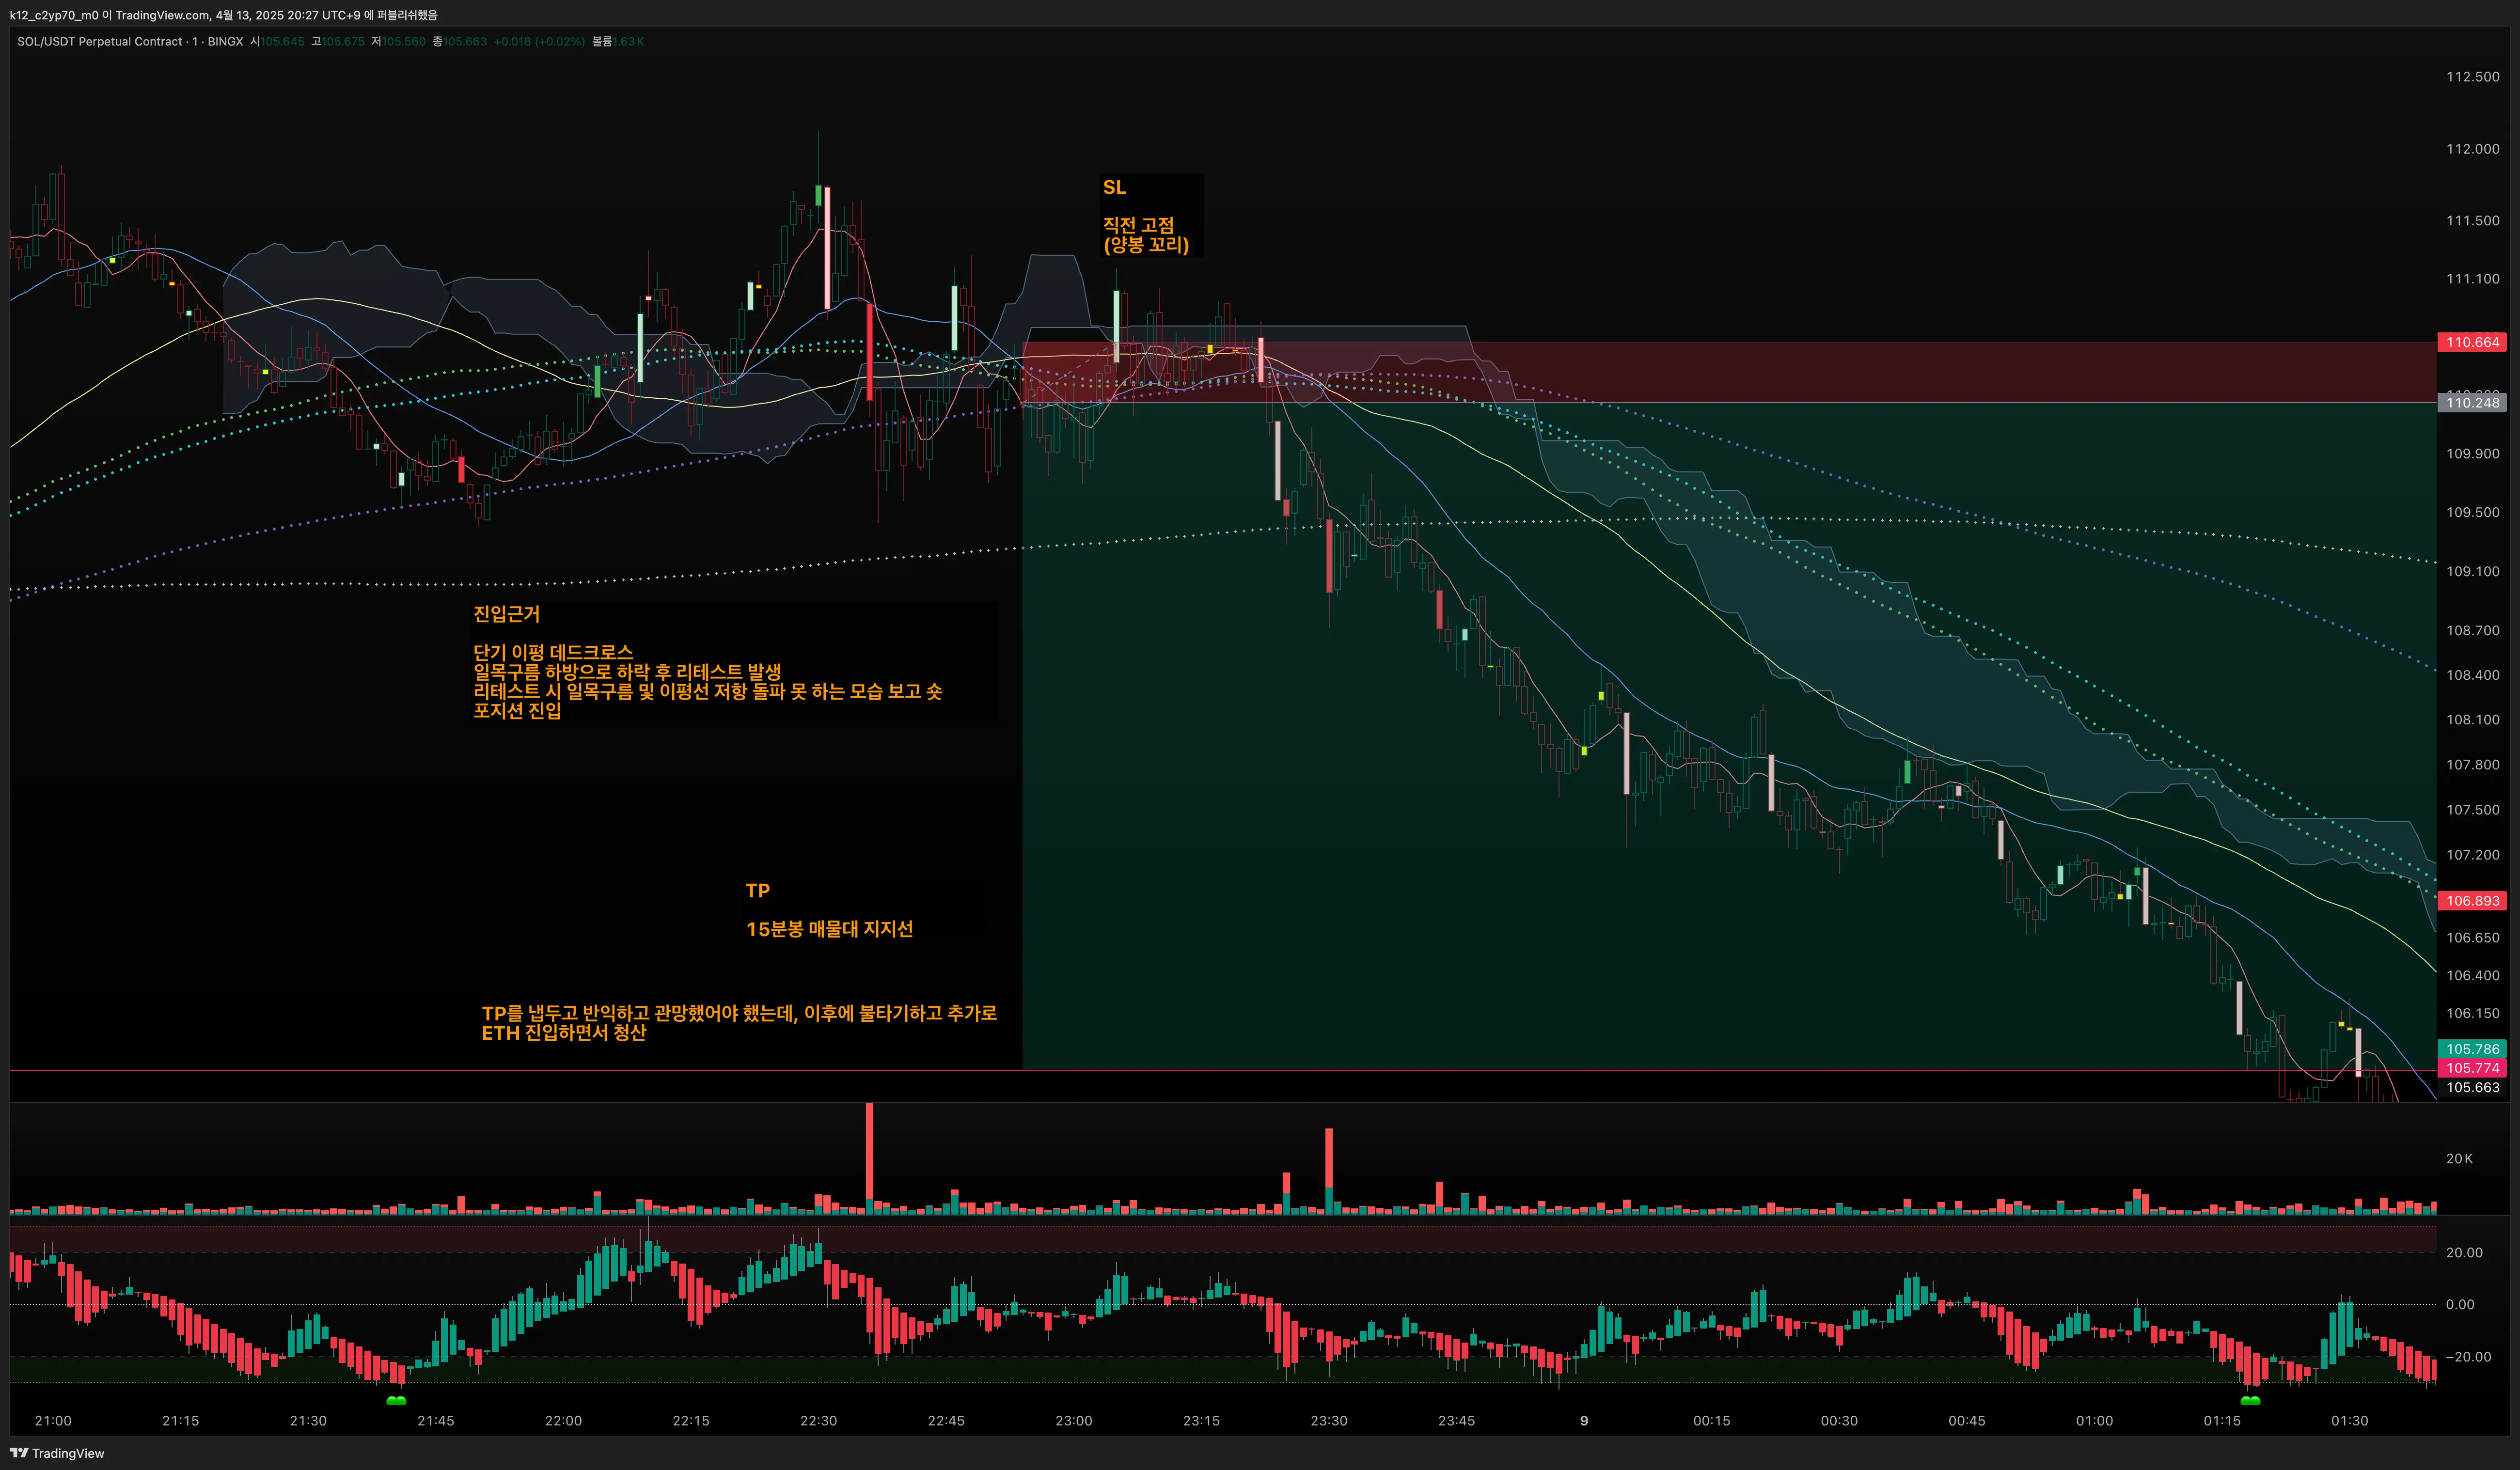Viewport: 2520px width, 1470px height.
Task: Select the pink 105.774 price label
Action: 2472,1068
